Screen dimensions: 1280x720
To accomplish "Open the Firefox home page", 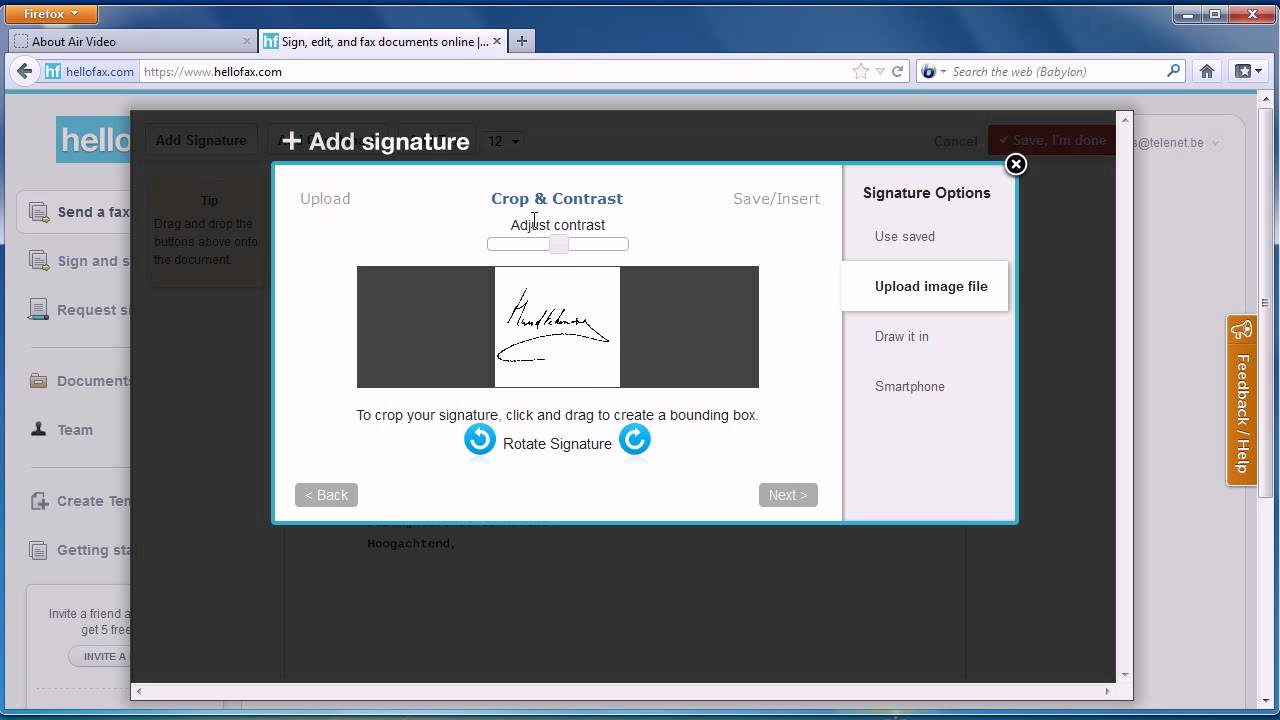I will click(x=1207, y=71).
